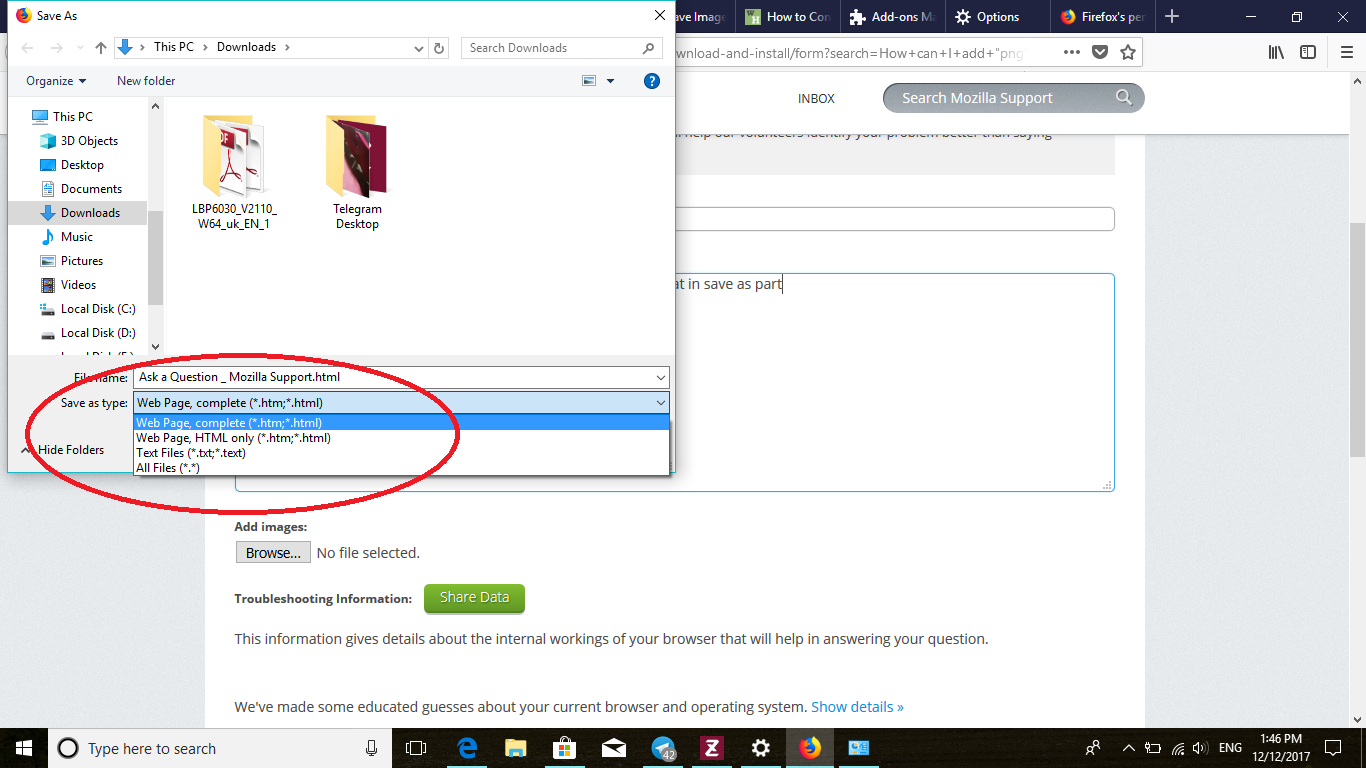Click Hide Folders
Viewport: 1366px width, 768px height.
pos(62,450)
